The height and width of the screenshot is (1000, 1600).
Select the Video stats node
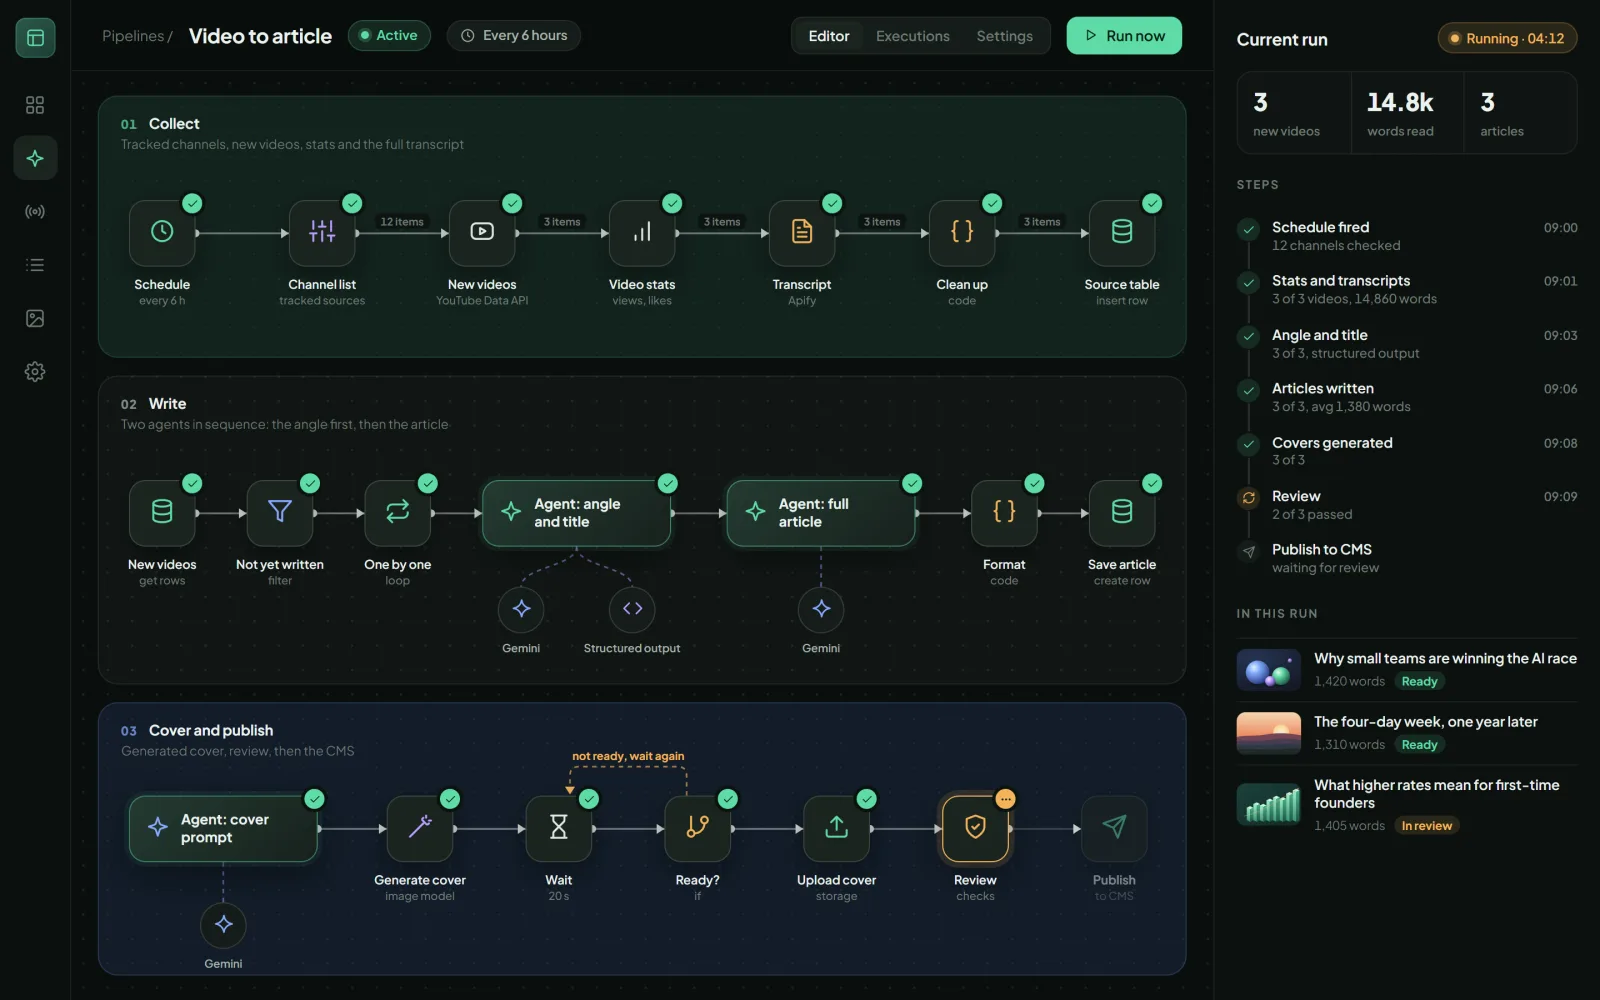(642, 232)
